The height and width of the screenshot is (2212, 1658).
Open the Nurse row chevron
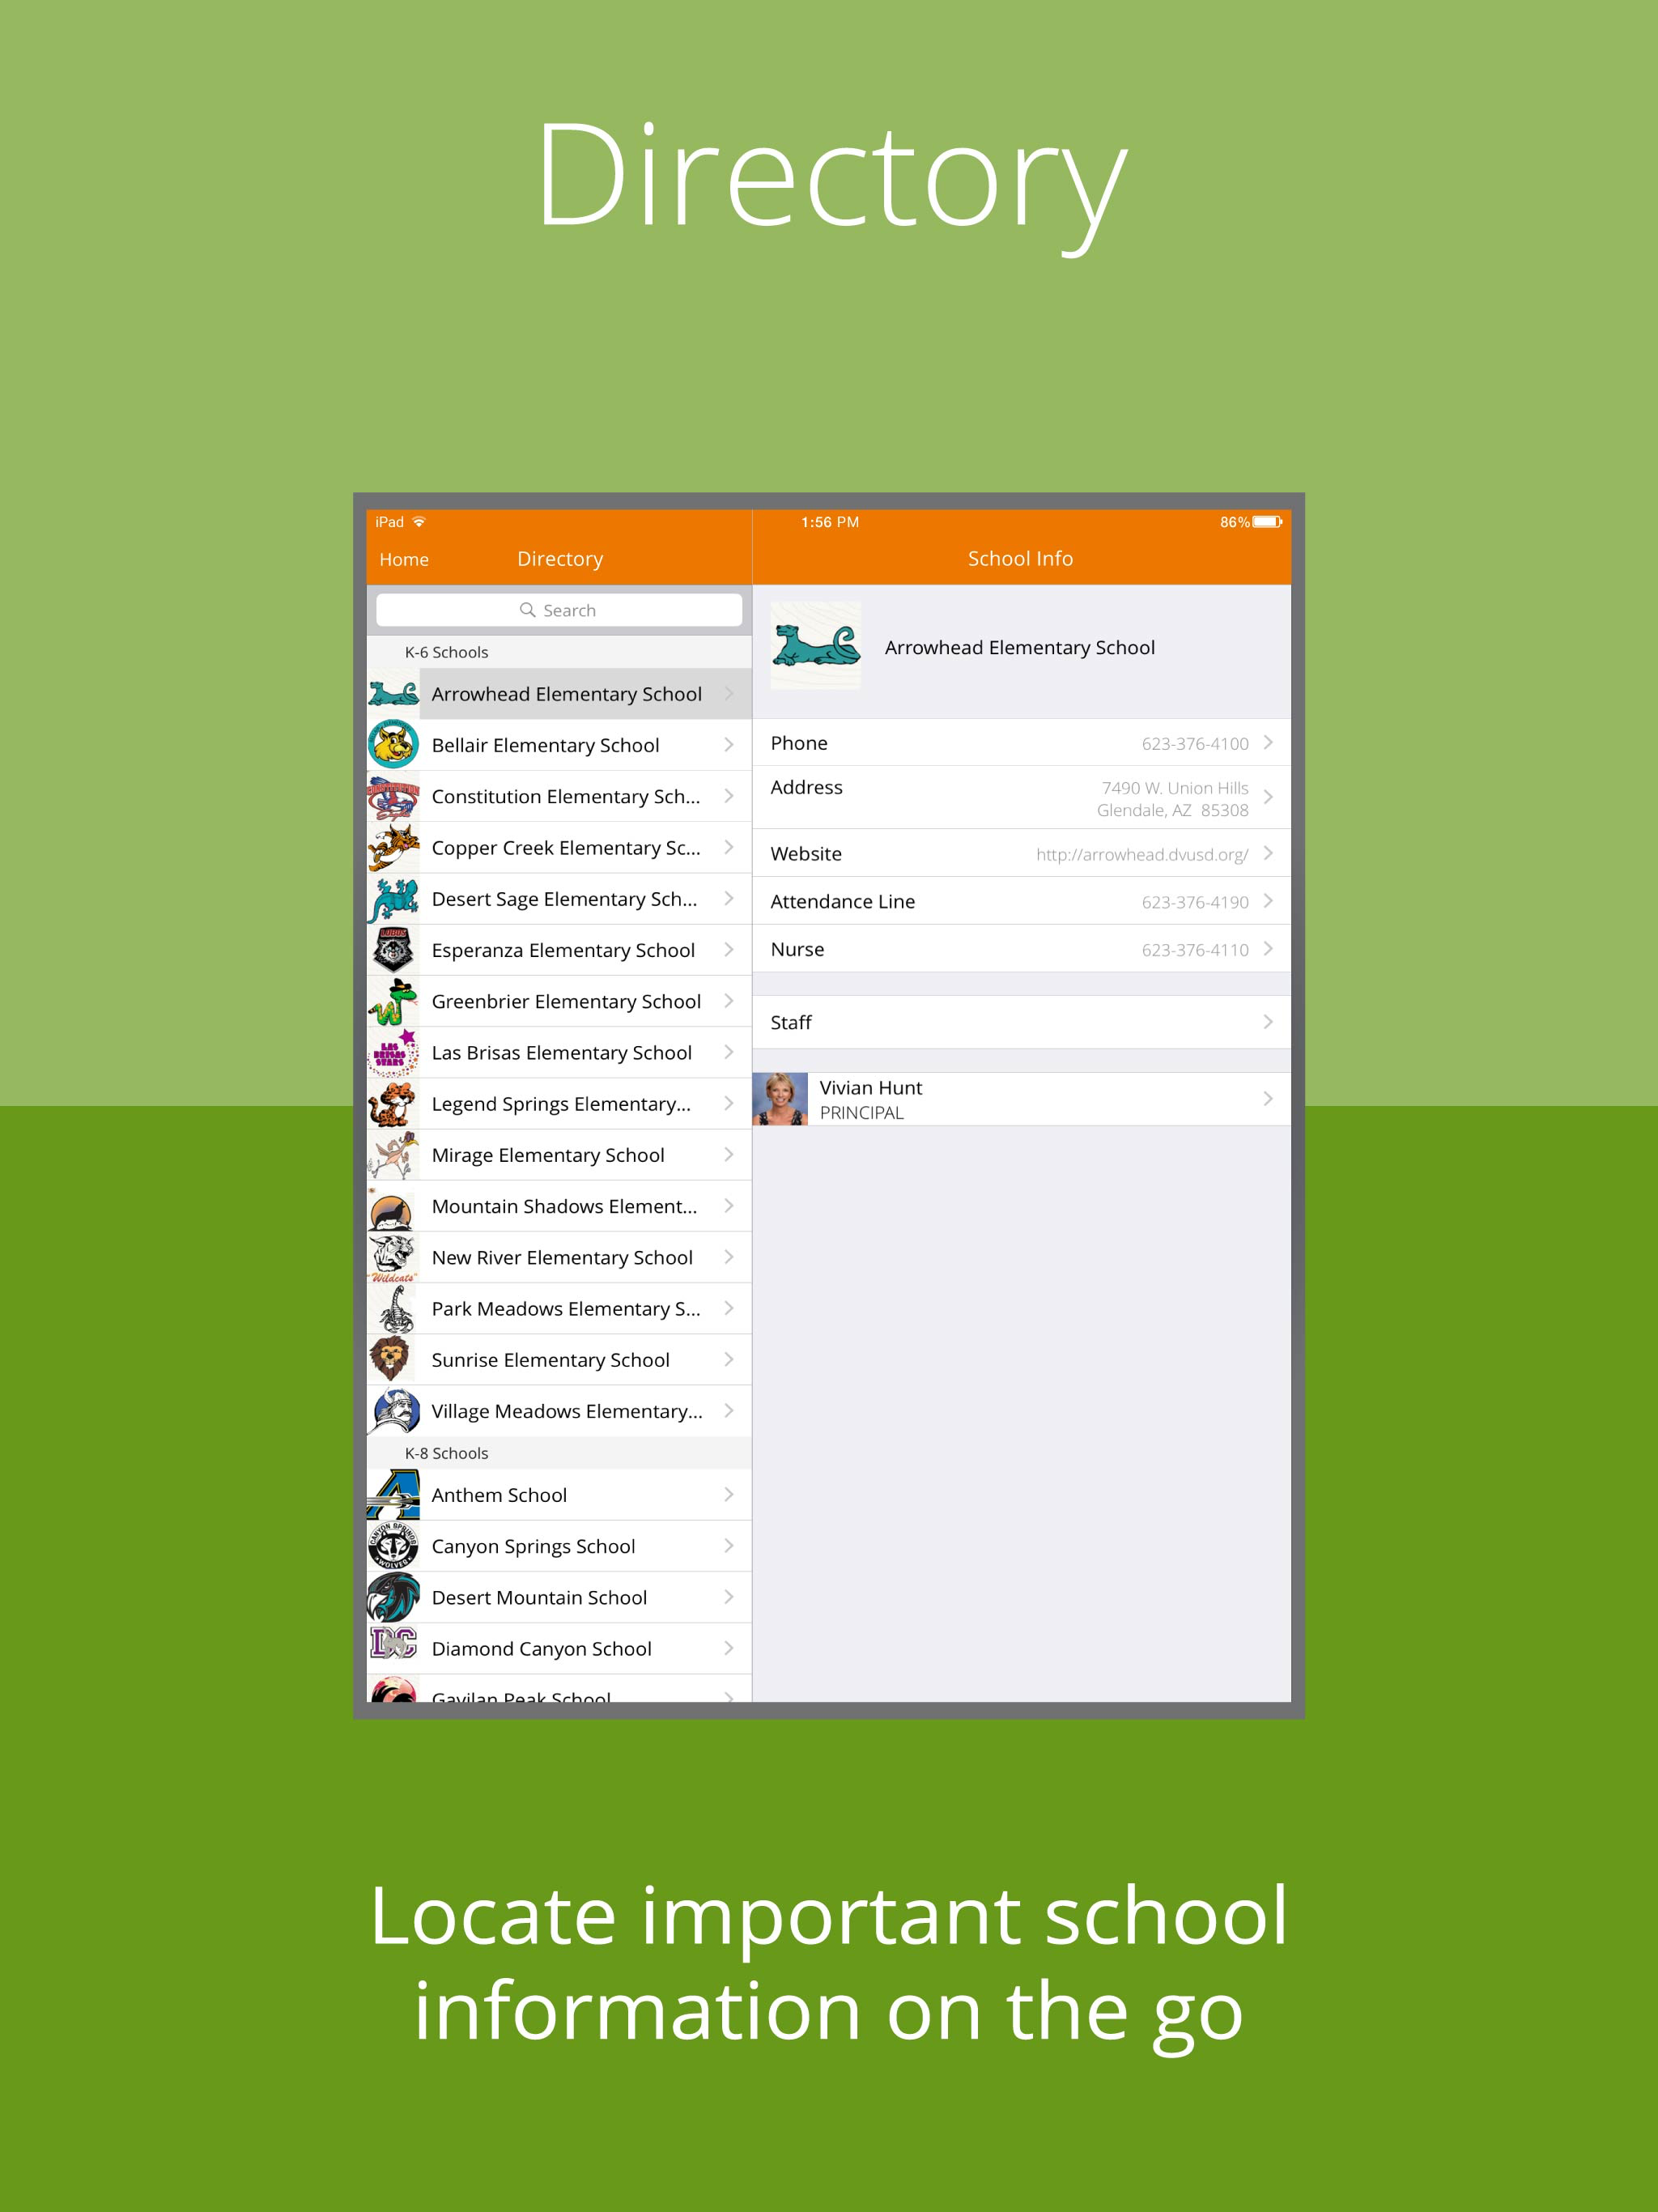tap(1268, 949)
